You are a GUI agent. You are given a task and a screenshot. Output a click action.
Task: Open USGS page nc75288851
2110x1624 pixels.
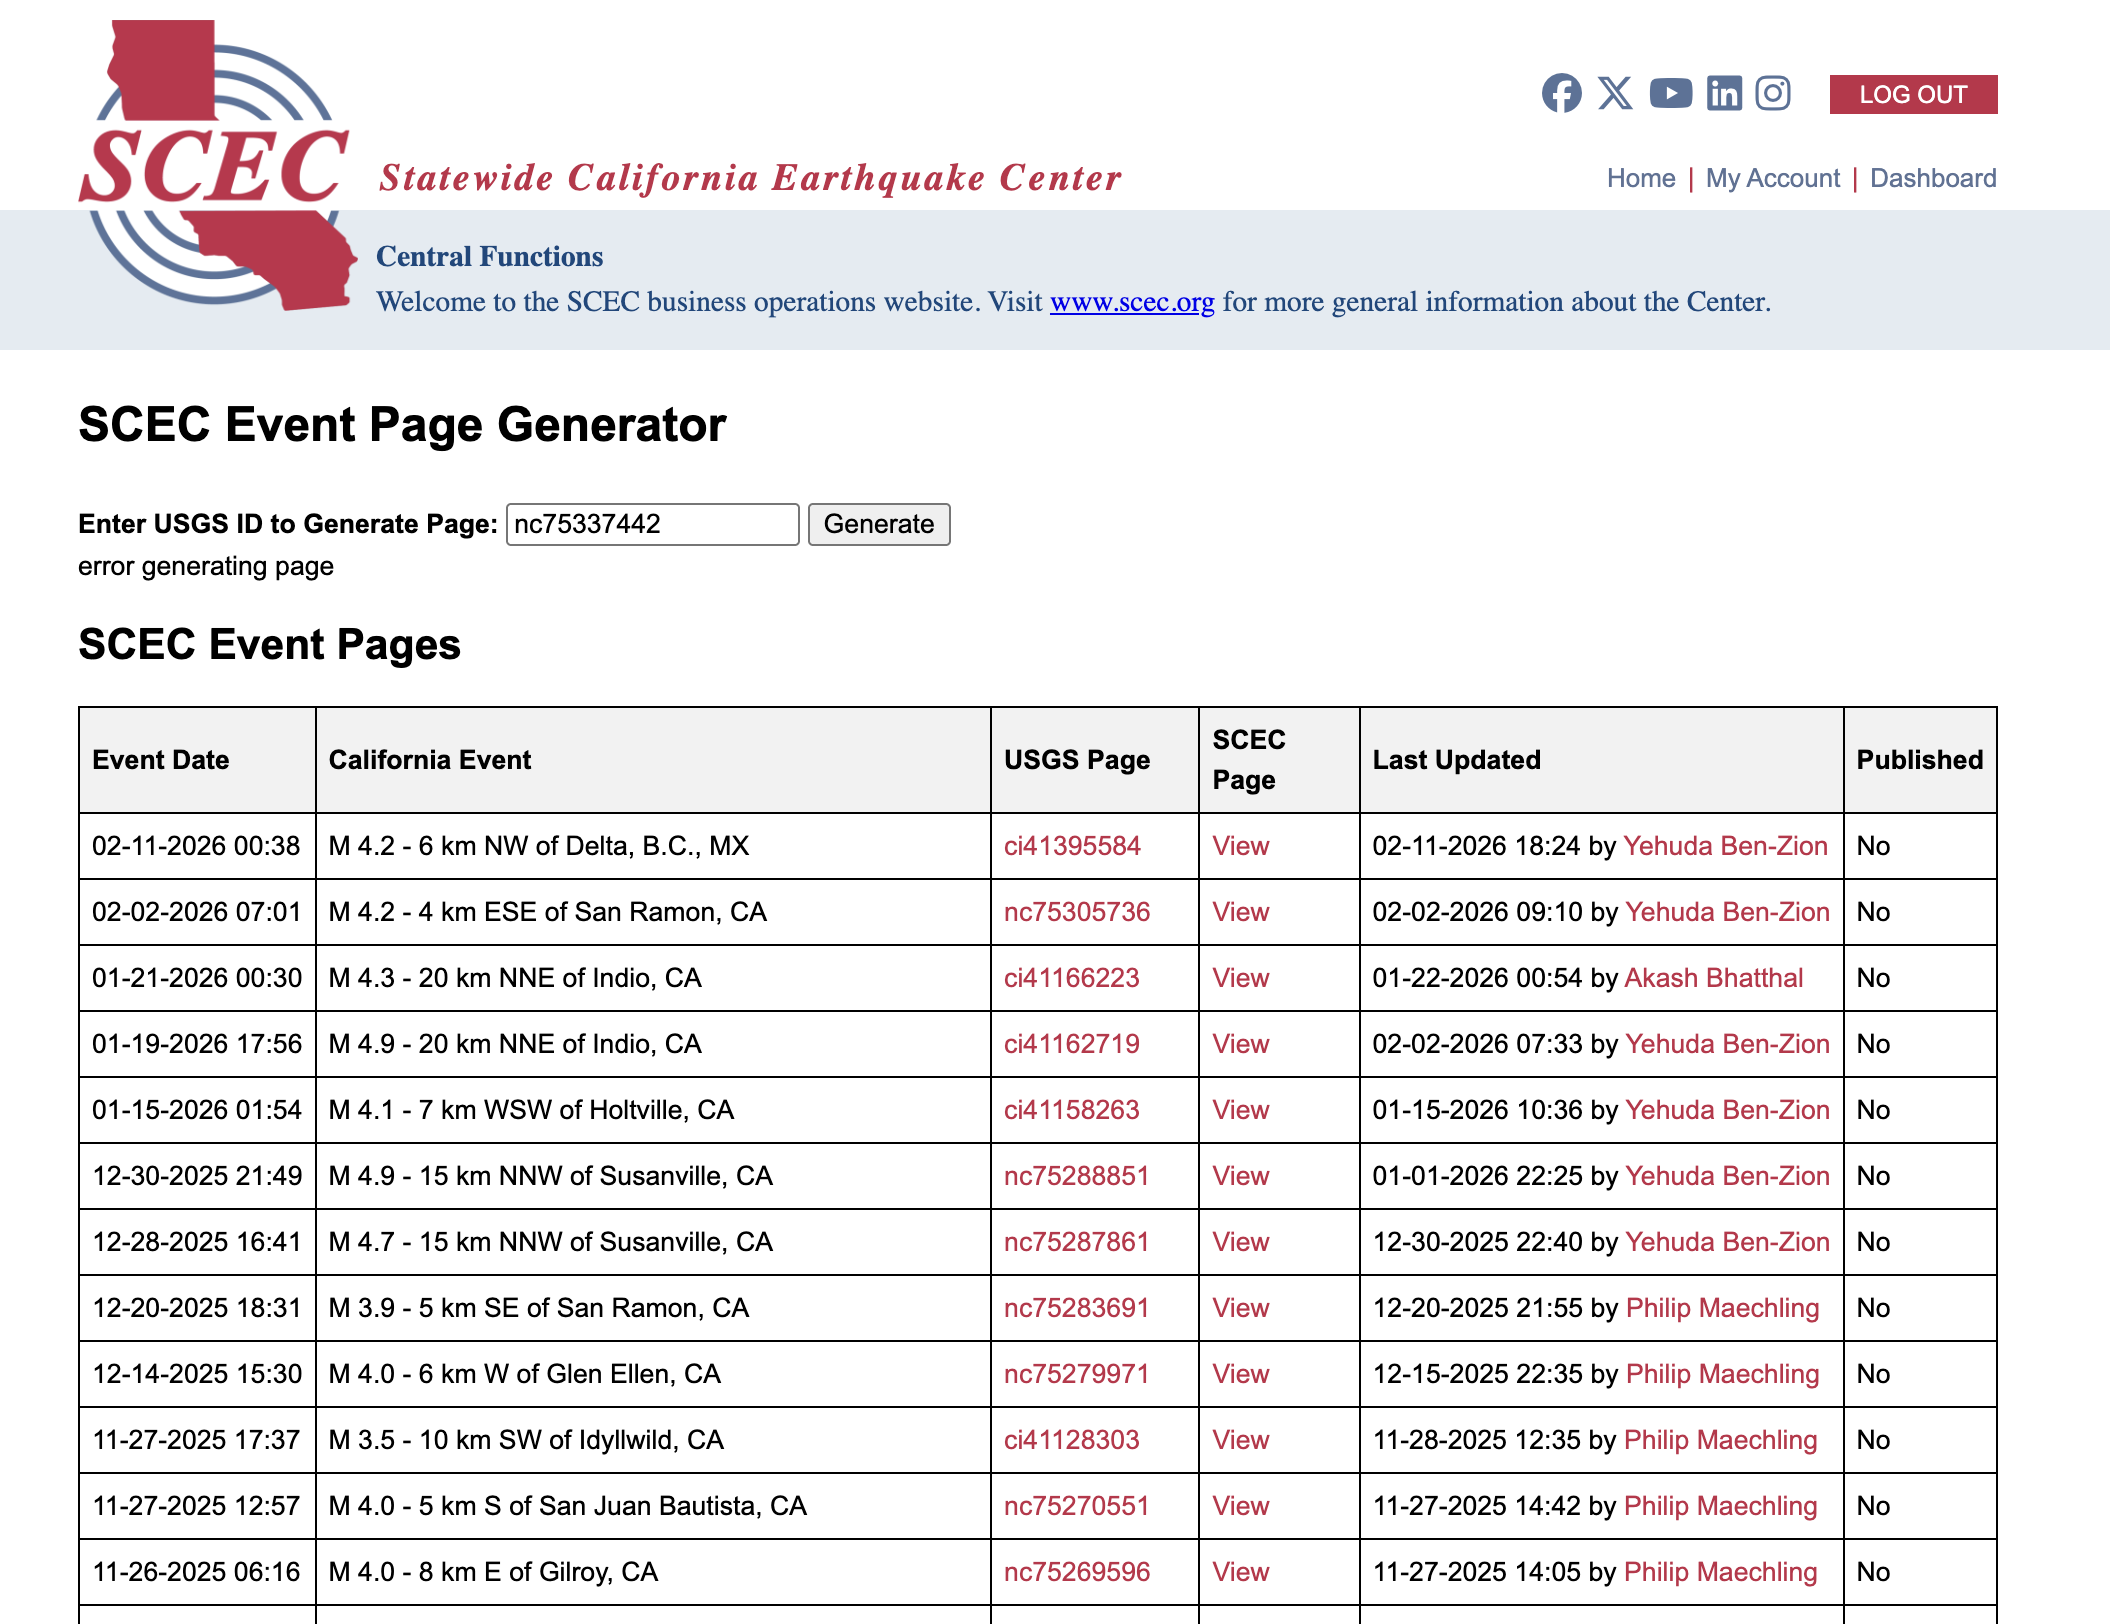click(1076, 1176)
